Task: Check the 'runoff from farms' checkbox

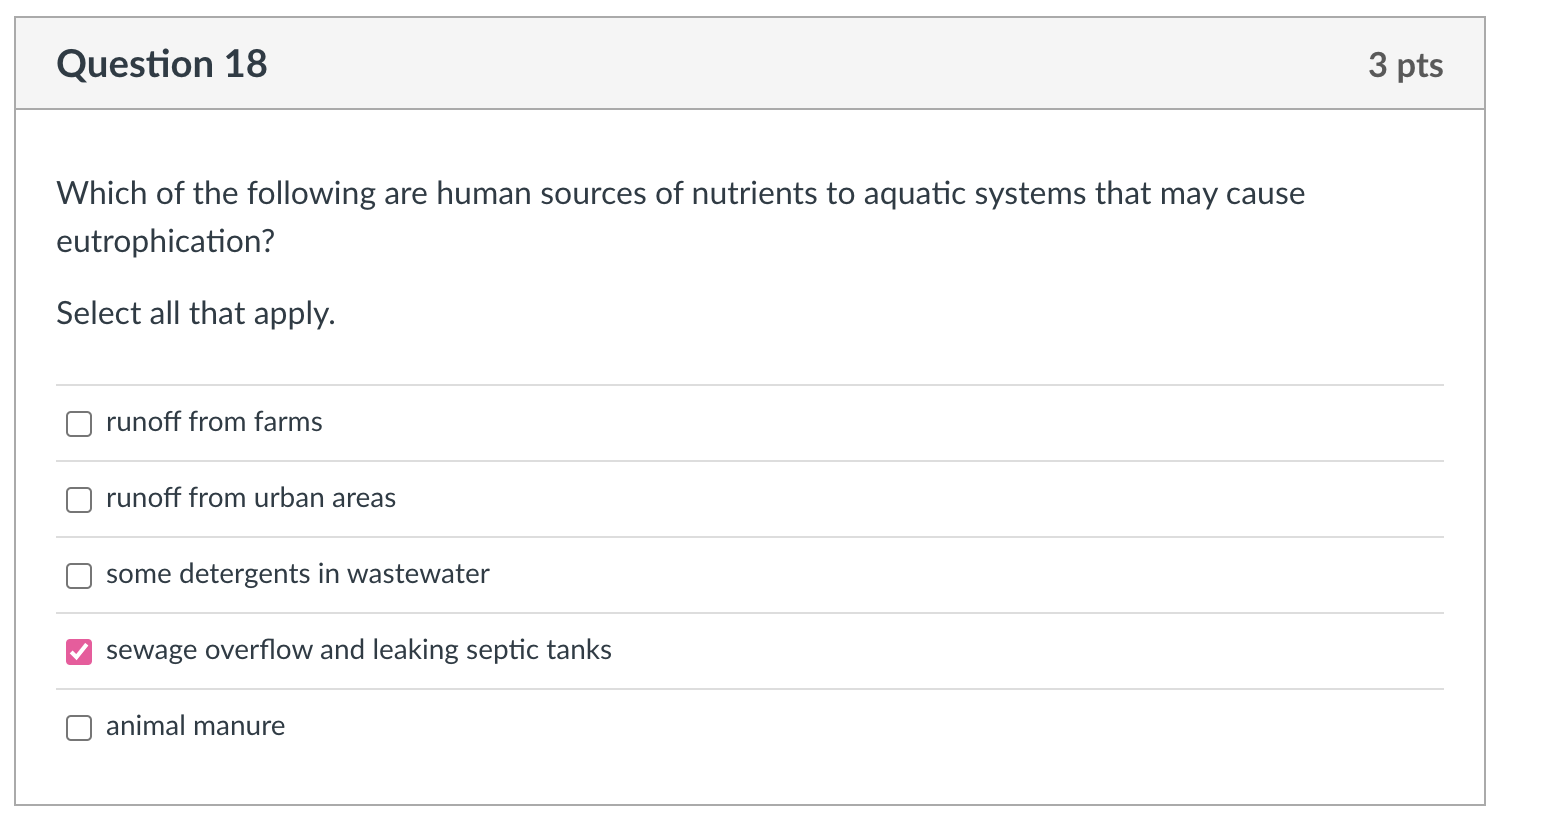Action: 79,424
